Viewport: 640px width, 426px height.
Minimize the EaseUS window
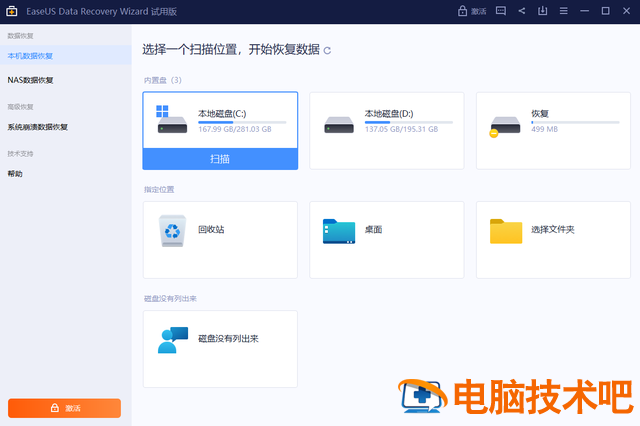[x=584, y=11]
